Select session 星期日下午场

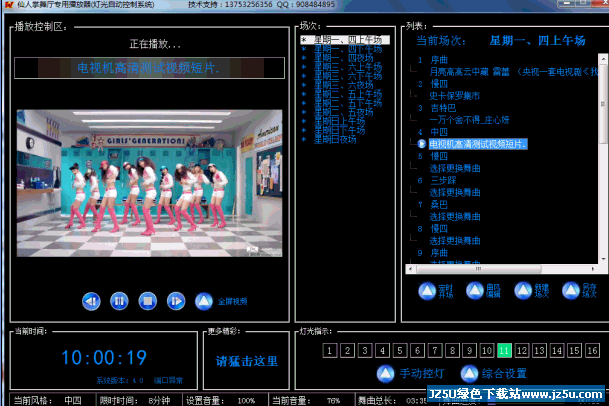(x=339, y=131)
